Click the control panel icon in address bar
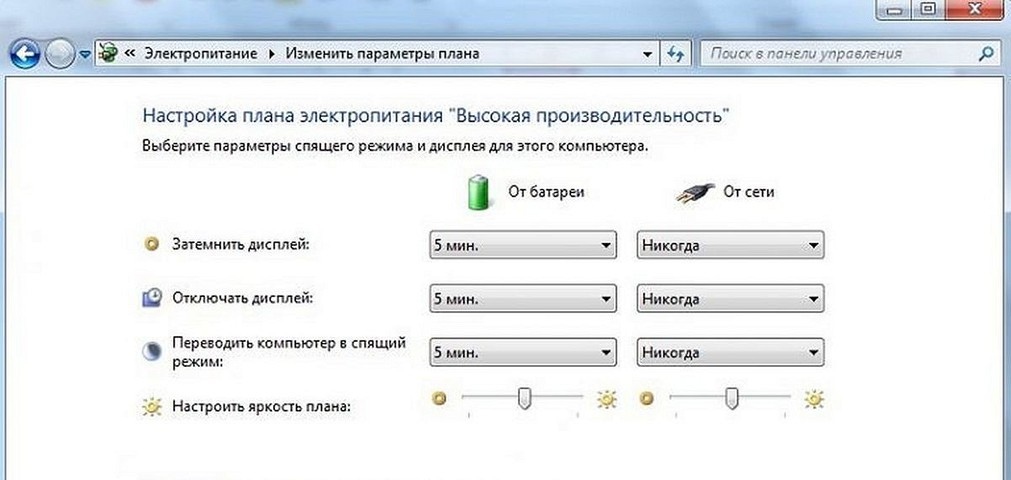Screen dimensions: 1011x480 tap(109, 53)
